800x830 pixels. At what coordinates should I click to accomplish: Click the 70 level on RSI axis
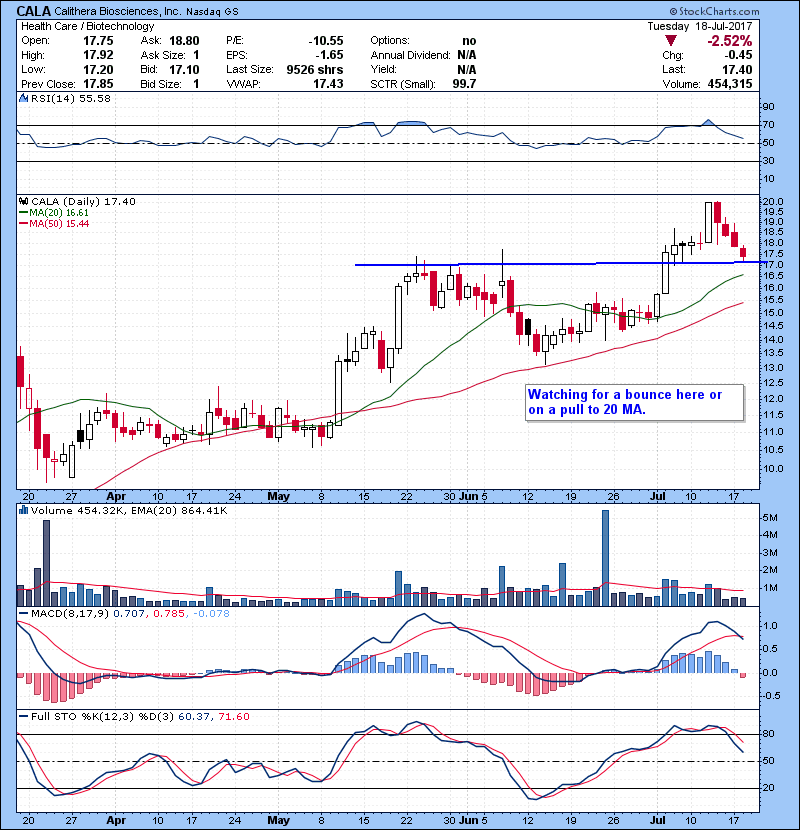pos(769,125)
